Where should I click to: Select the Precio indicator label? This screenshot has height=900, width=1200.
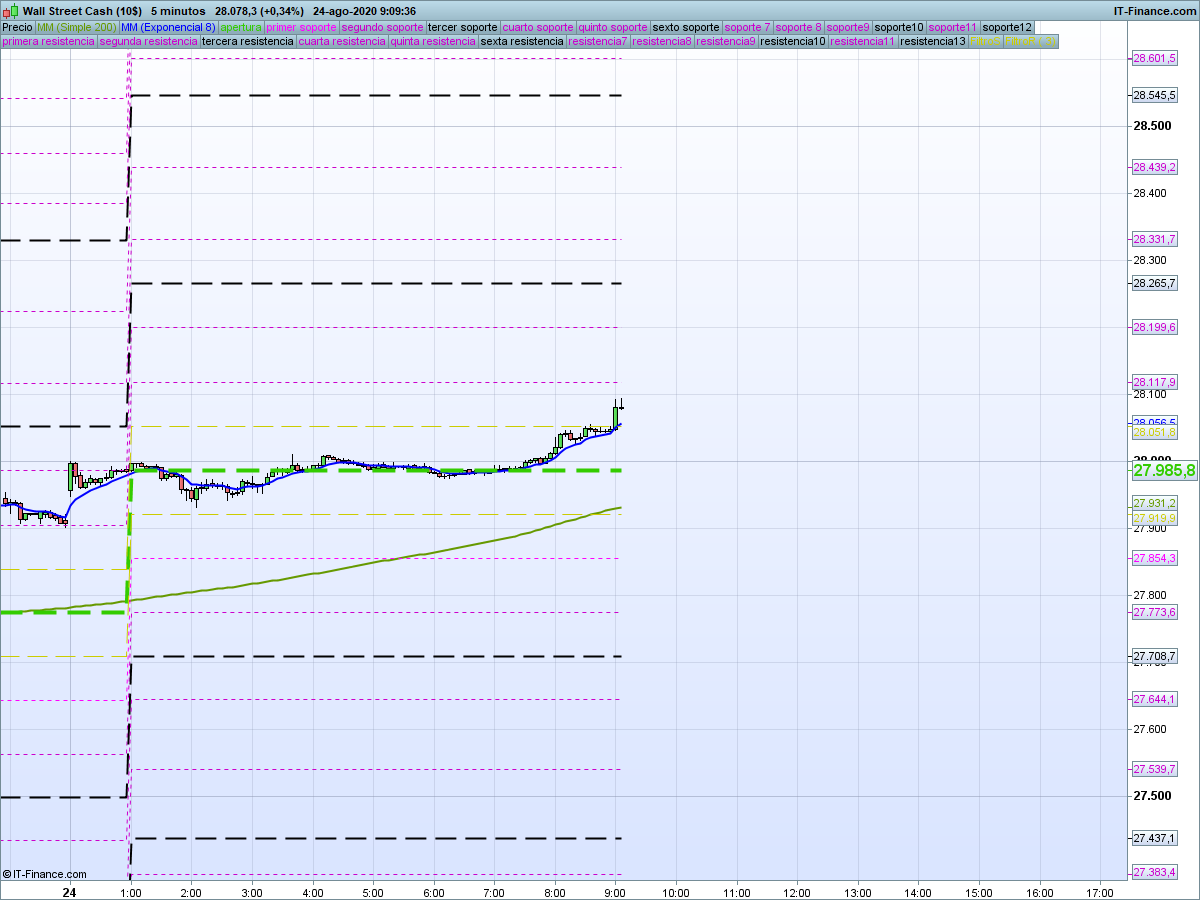(17, 27)
